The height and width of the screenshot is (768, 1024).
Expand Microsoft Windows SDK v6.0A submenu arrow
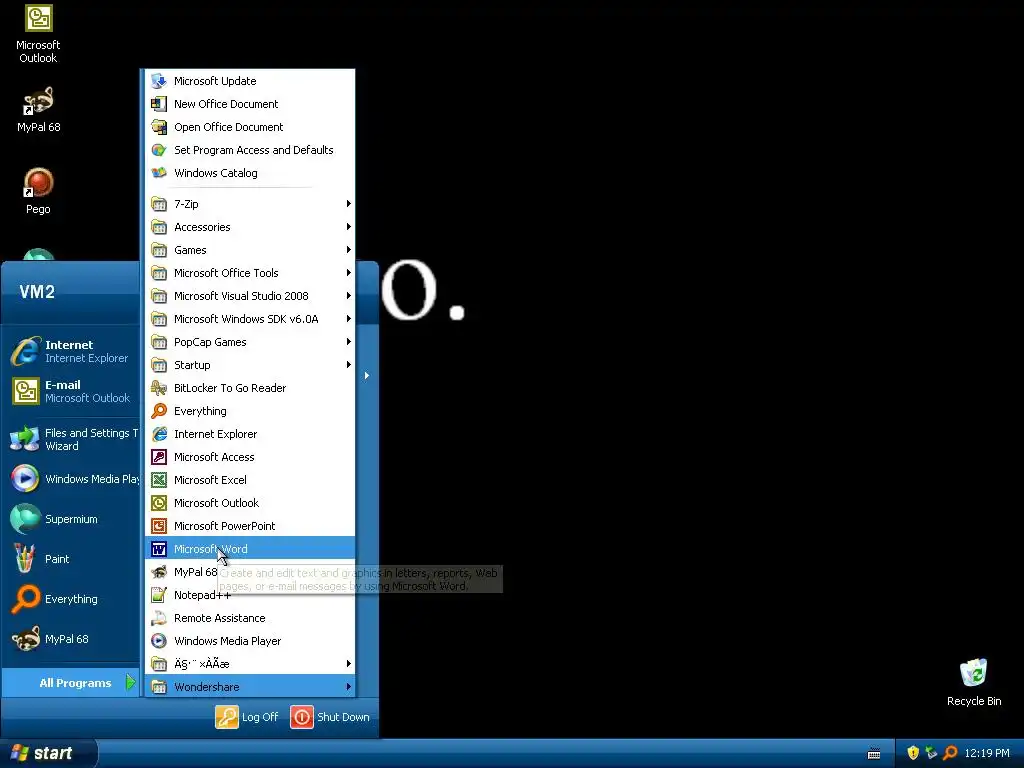point(349,319)
